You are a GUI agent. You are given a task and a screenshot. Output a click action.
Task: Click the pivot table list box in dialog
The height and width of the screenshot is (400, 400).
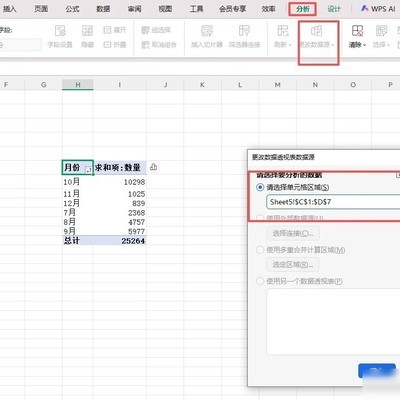[333, 322]
